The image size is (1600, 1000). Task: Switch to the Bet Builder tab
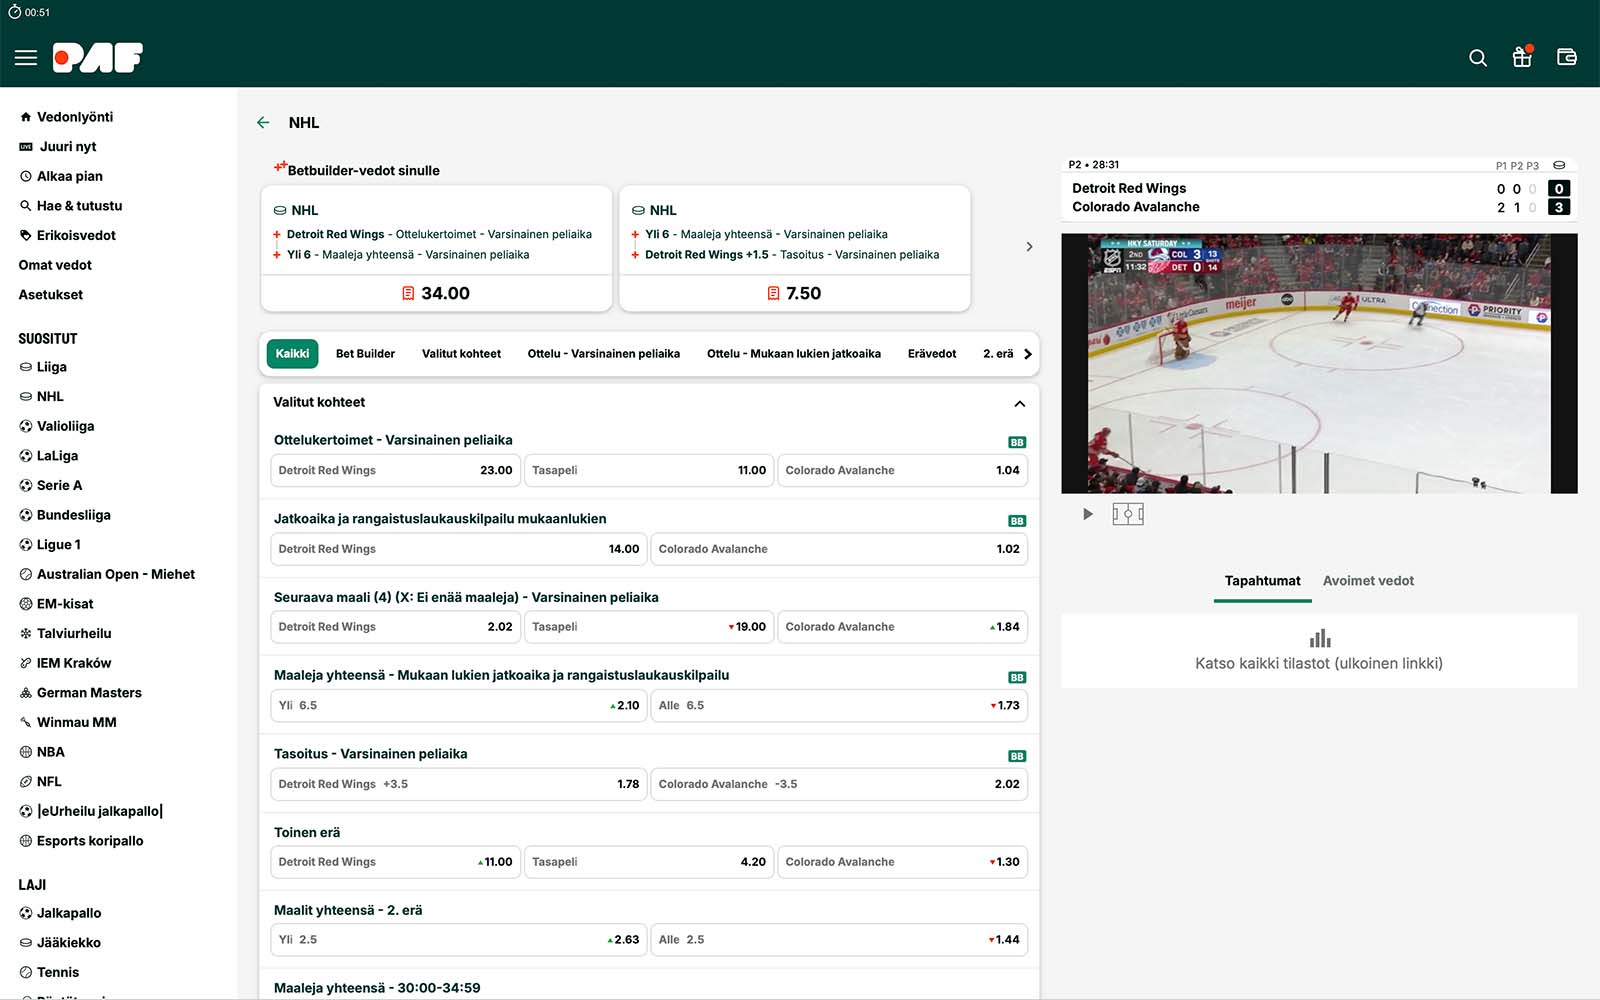365,354
